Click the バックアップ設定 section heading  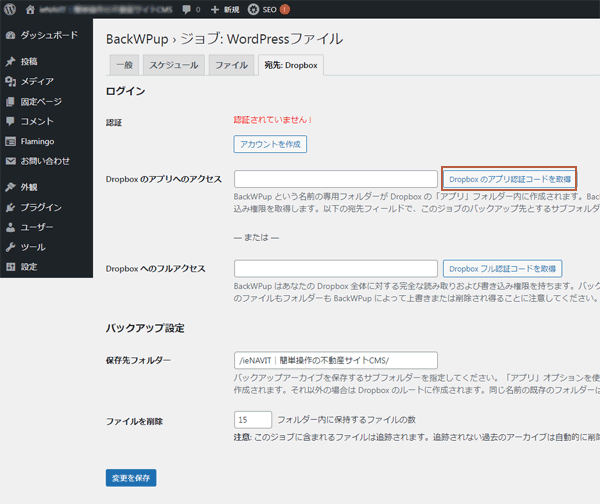tap(145, 328)
